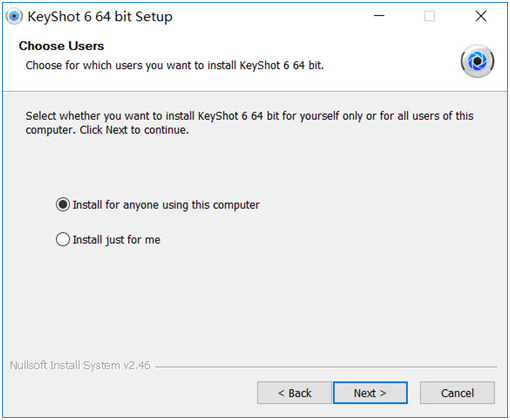The width and height of the screenshot is (510, 420).
Task: Click the line right of the Nullsoft text
Action: coord(326,367)
